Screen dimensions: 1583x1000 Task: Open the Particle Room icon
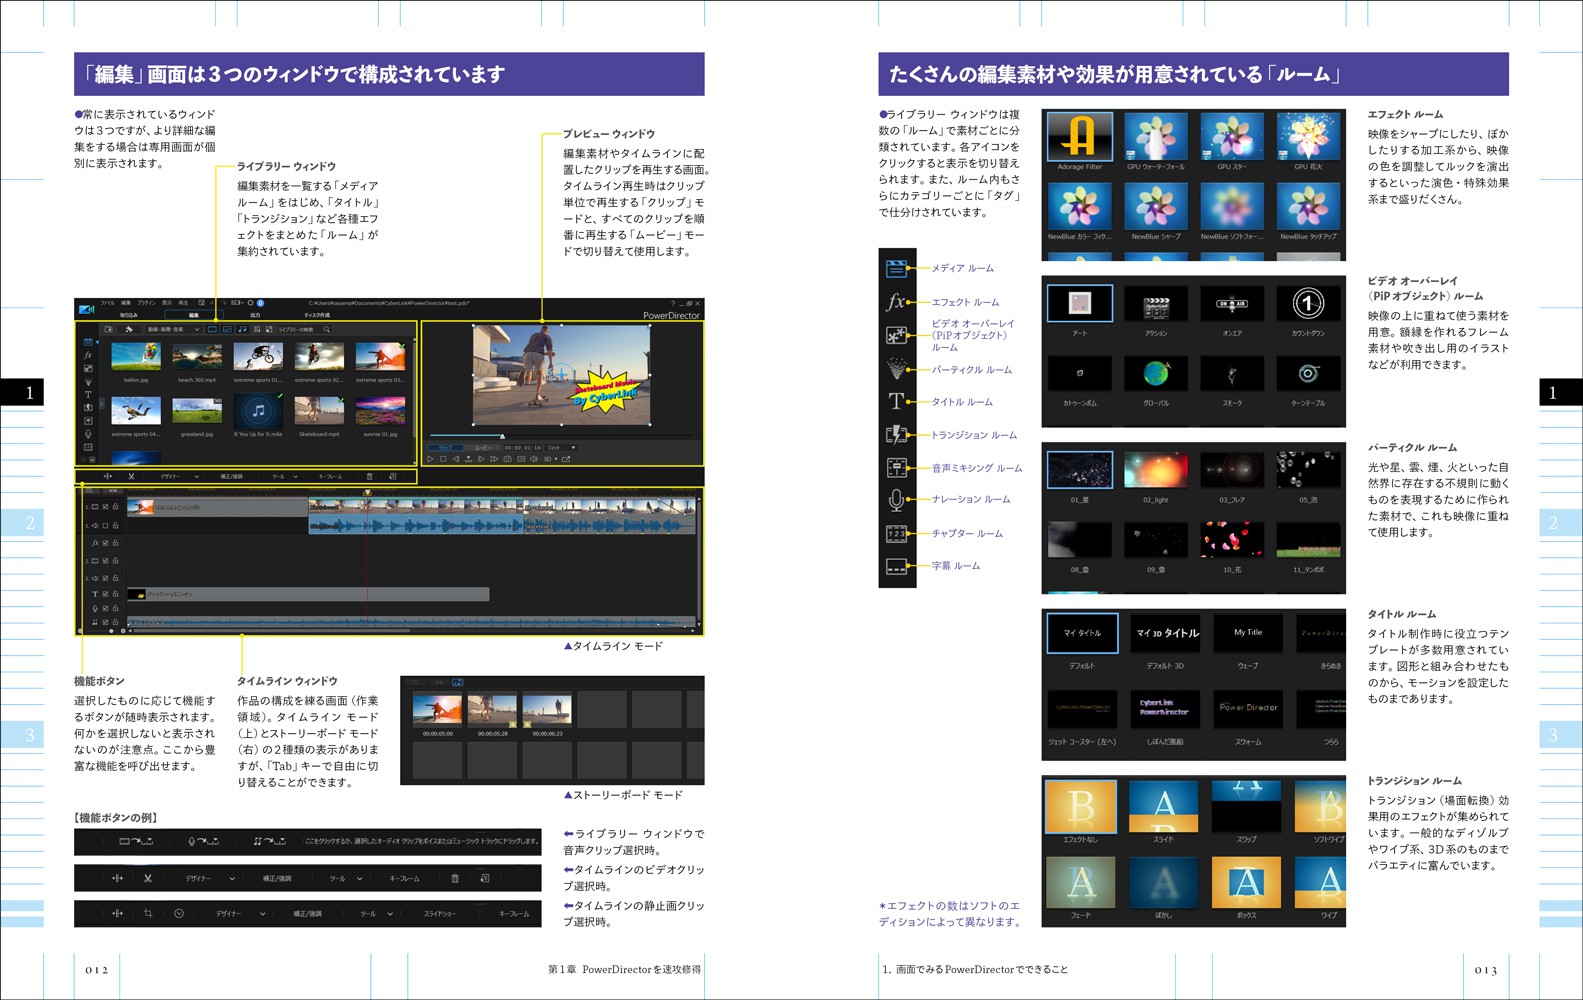tap(896, 369)
